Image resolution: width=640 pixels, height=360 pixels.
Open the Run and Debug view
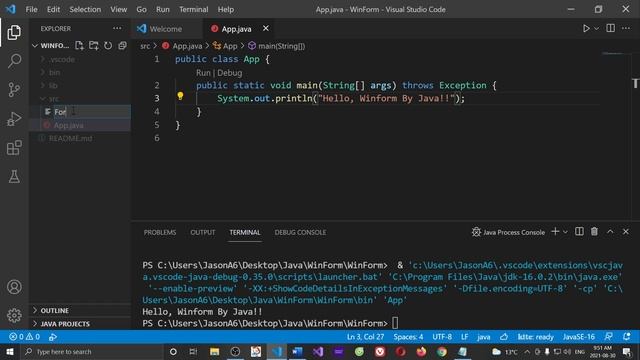[x=14, y=119]
